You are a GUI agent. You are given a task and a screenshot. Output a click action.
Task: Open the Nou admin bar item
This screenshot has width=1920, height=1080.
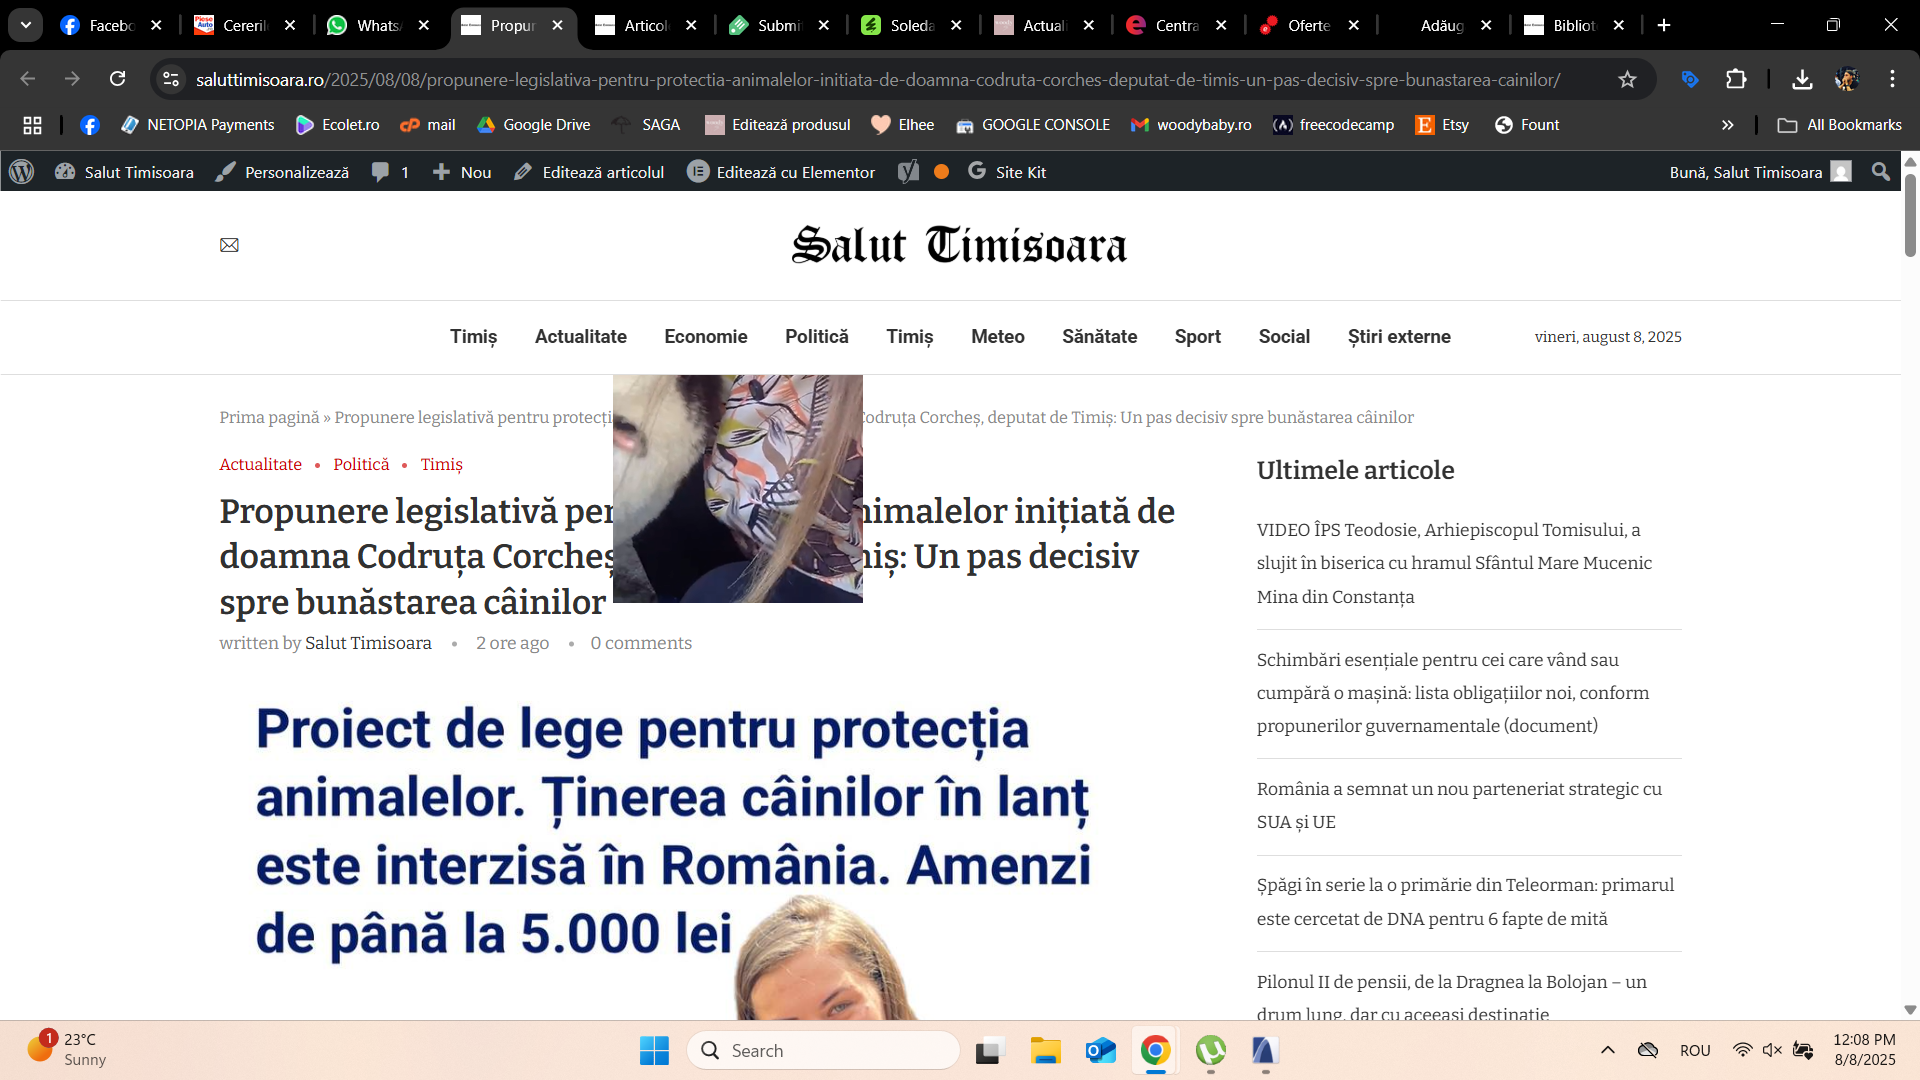[462, 172]
